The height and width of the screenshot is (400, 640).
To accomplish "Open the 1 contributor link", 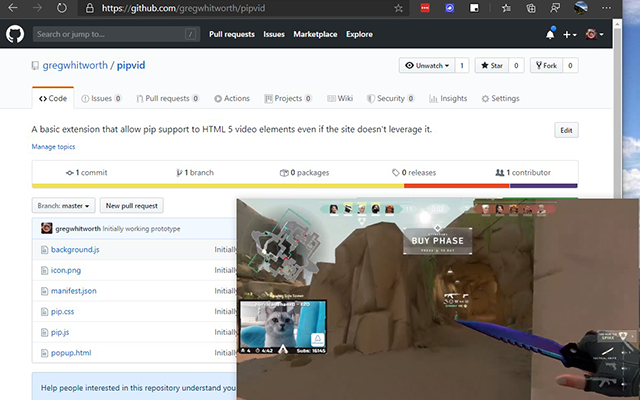I will click(x=523, y=173).
